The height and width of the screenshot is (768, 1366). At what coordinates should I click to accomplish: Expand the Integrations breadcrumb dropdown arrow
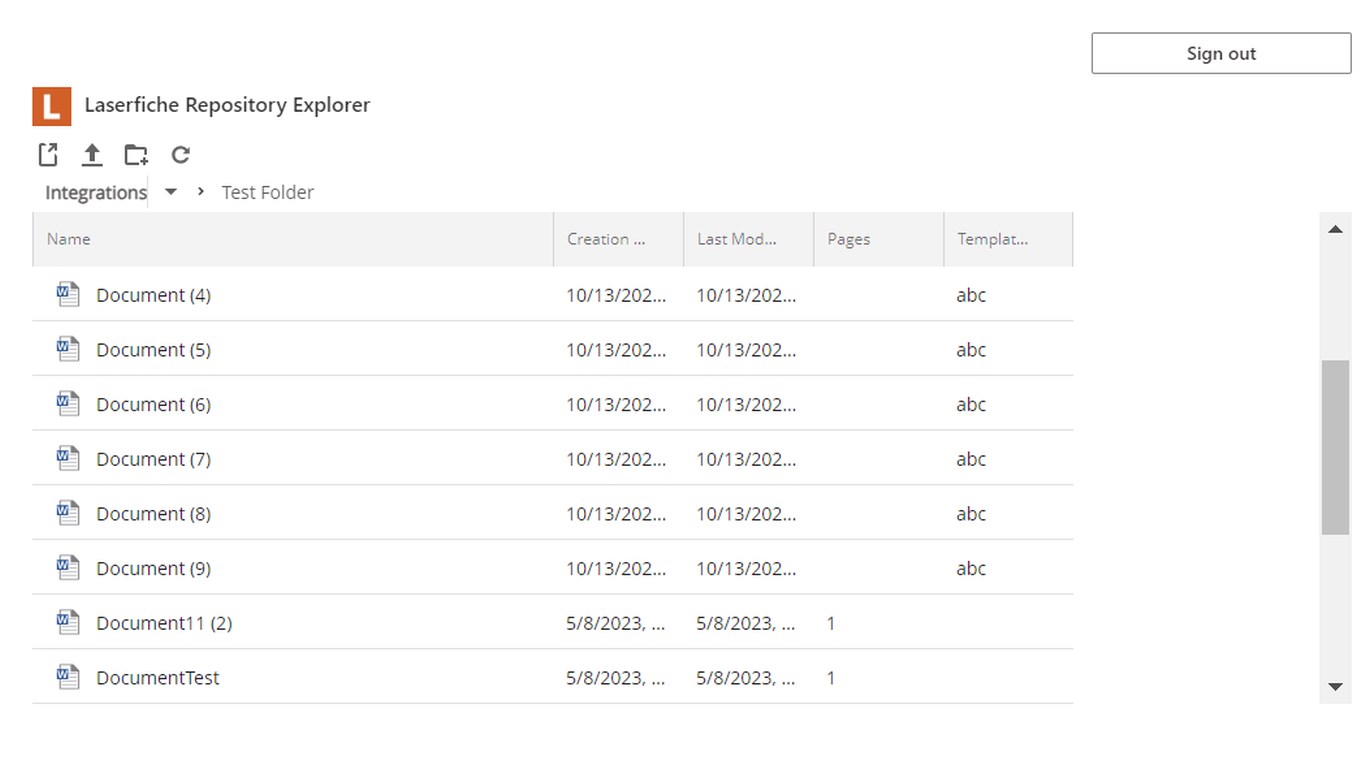tap(171, 192)
